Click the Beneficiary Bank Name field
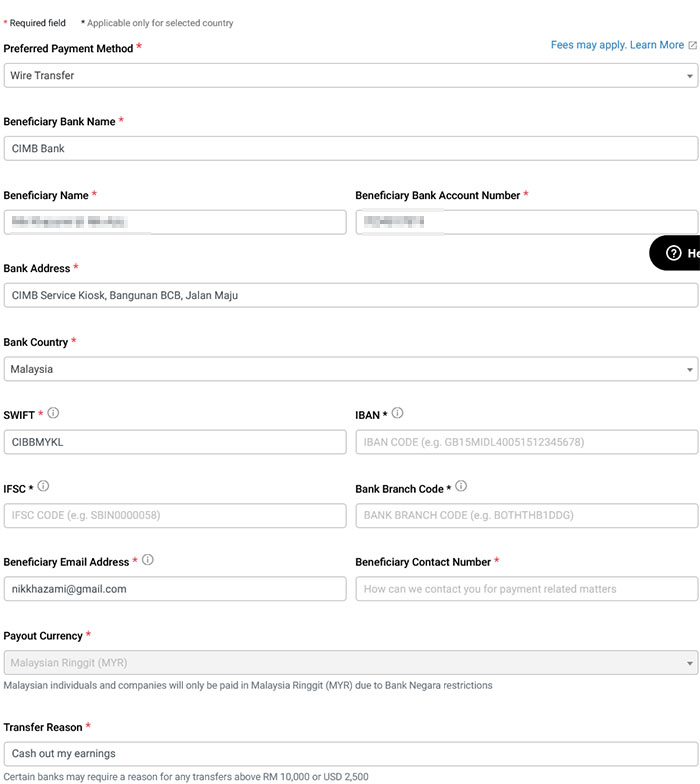 350,148
